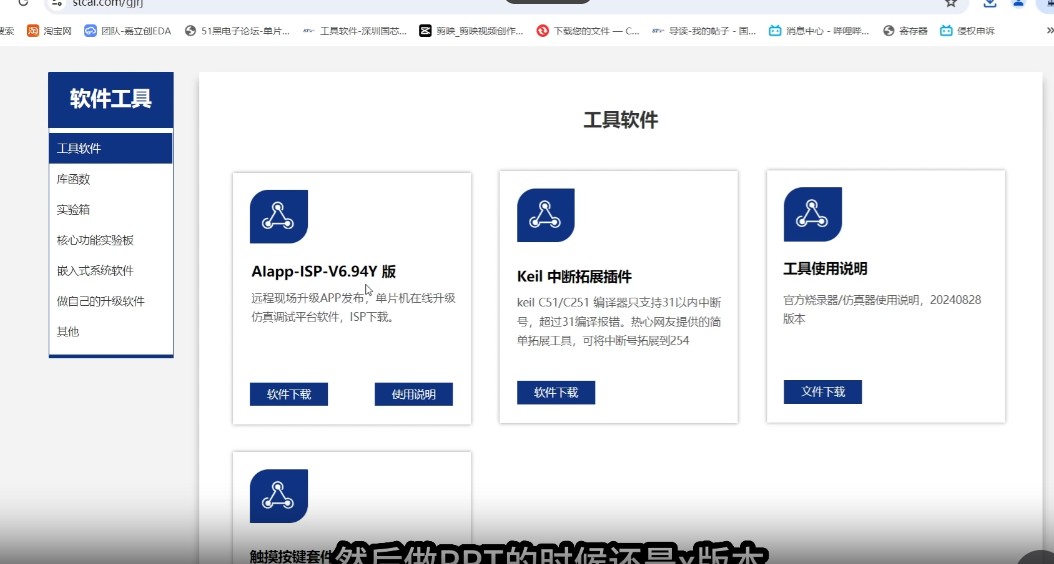The width and height of the screenshot is (1054, 564).
Task: Click the 淘宝网 bookmark favicon
Action: (33, 31)
